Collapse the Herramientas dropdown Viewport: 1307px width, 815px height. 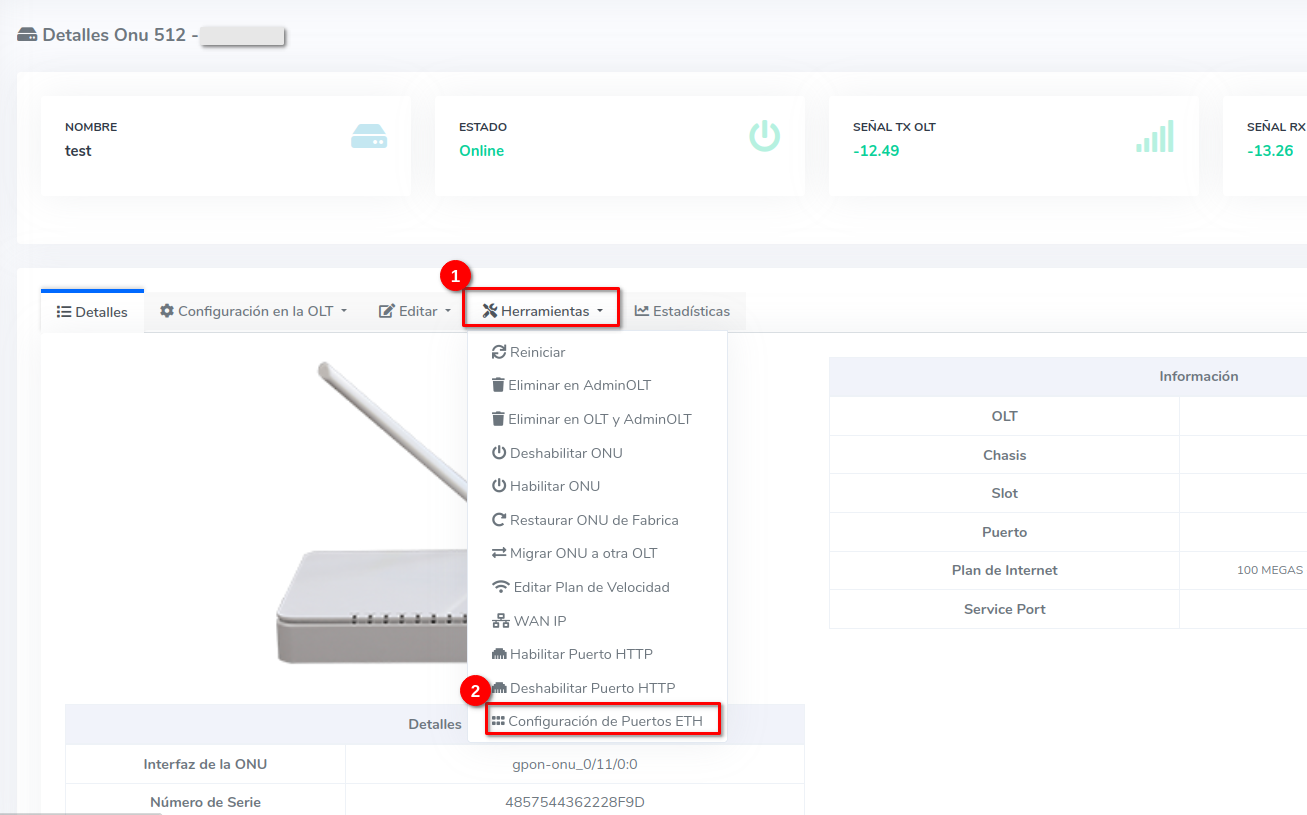(x=542, y=311)
